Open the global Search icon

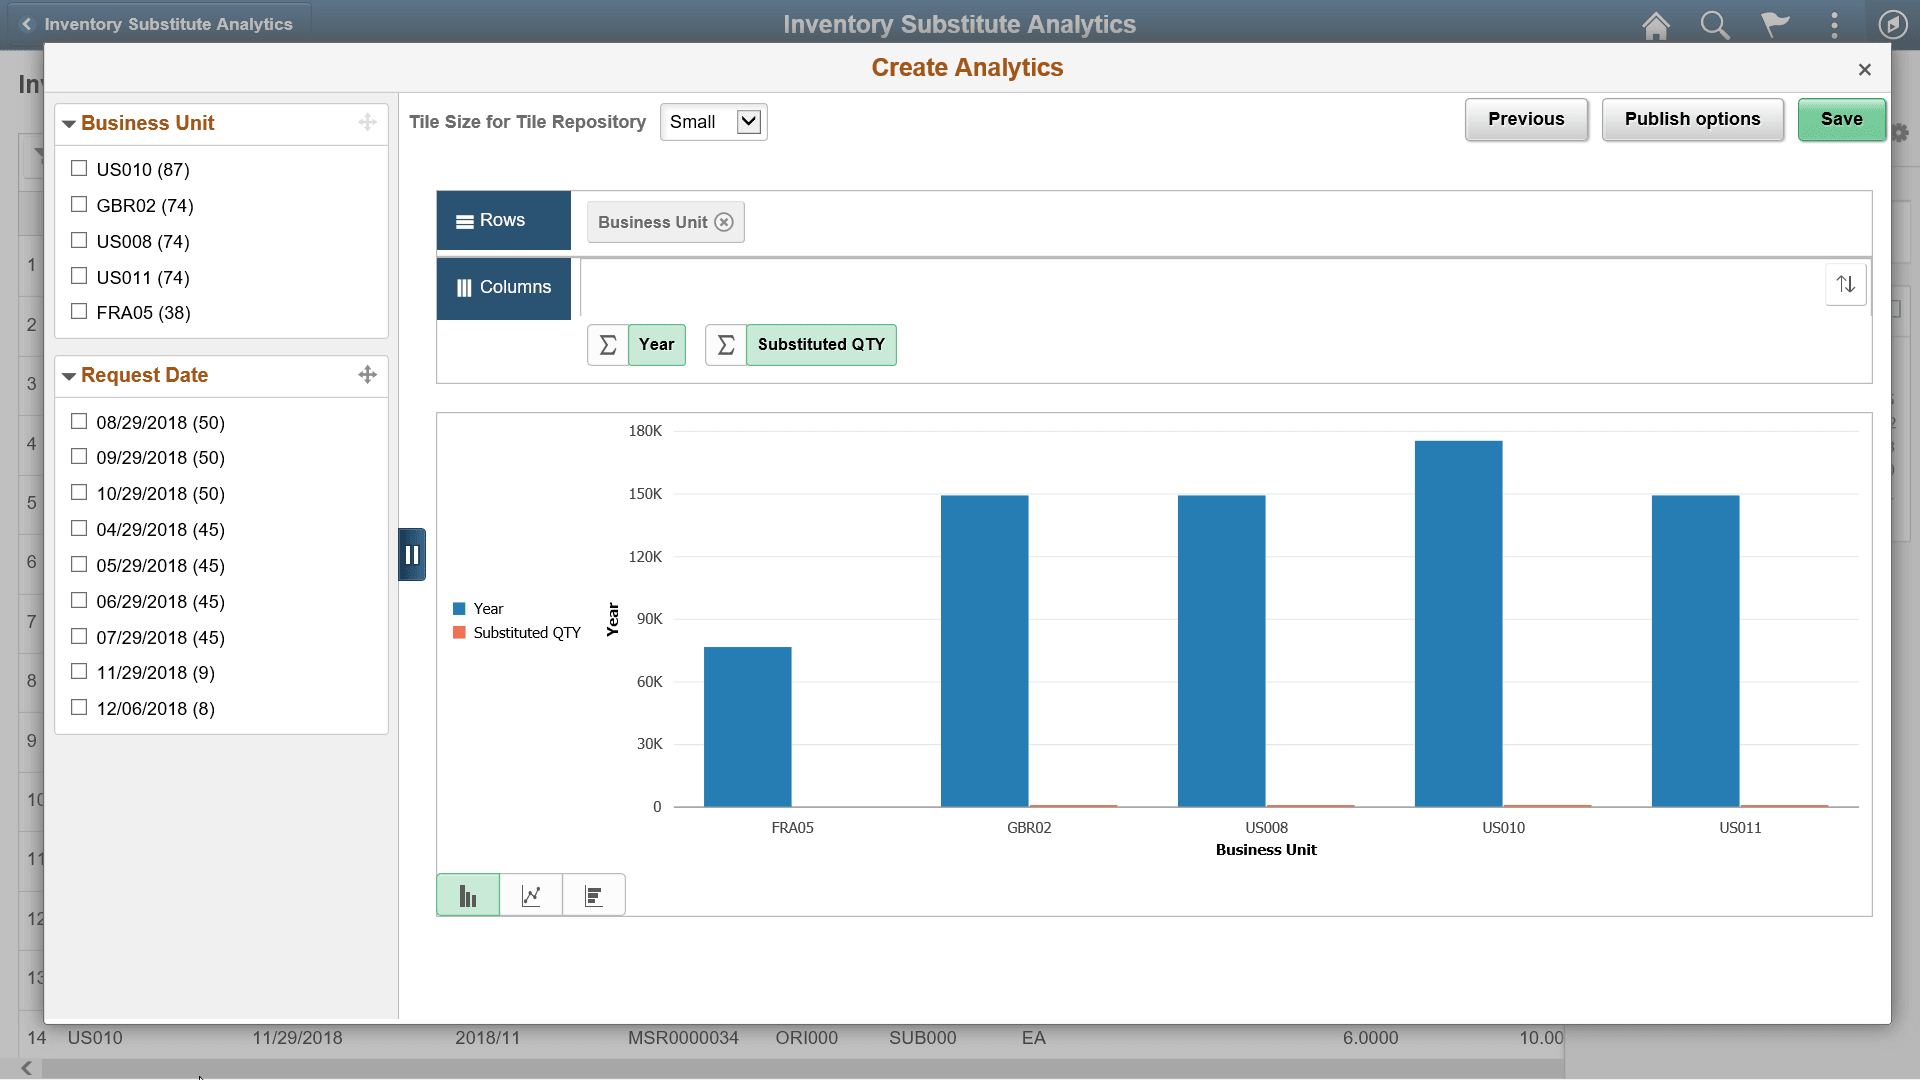point(1714,24)
